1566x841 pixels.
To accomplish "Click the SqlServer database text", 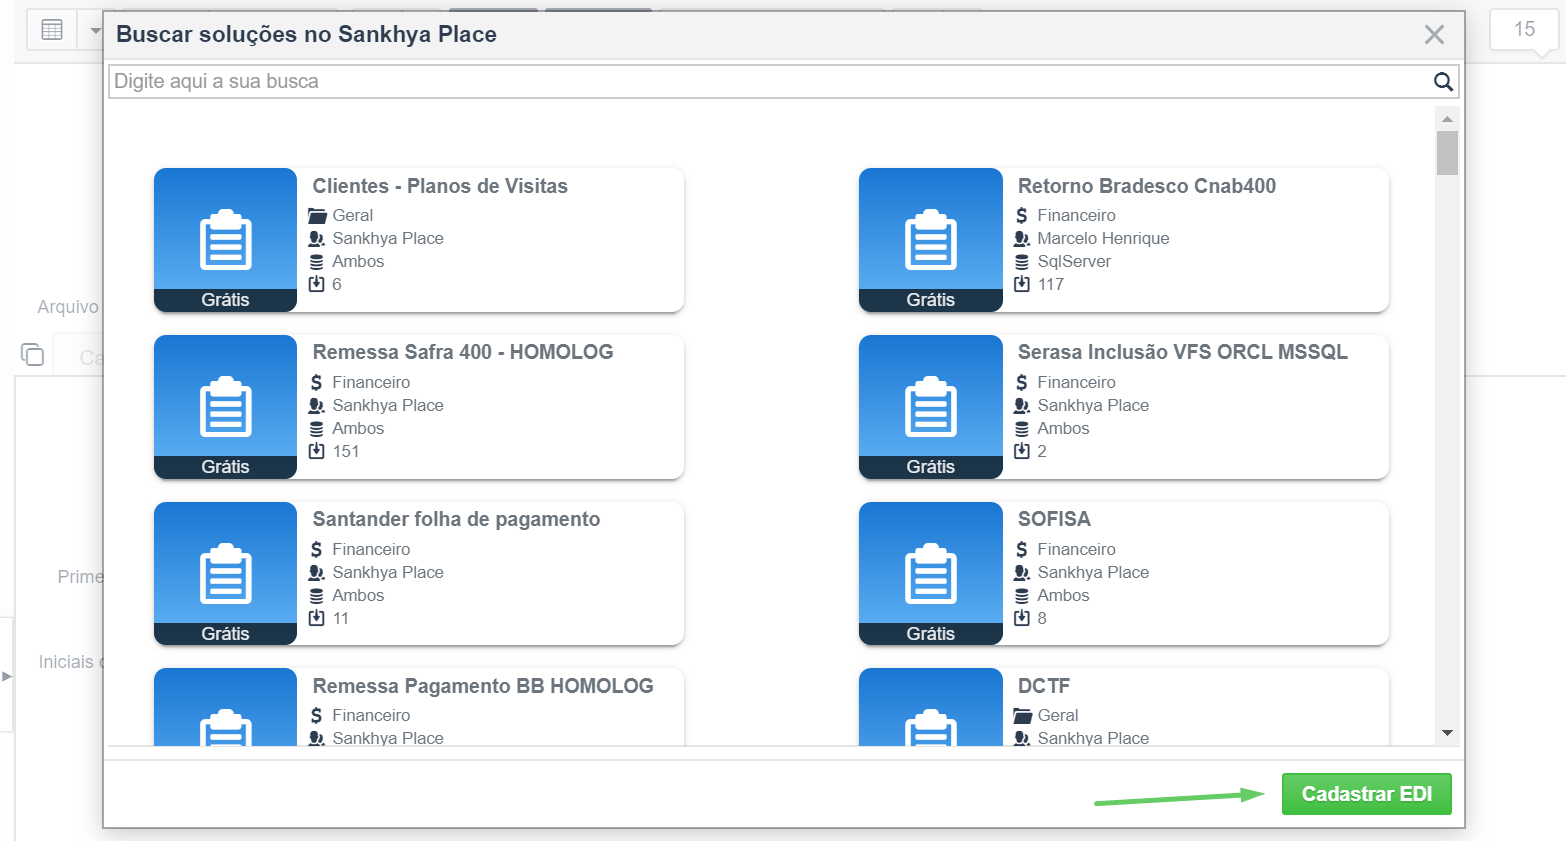I will (x=1074, y=261).
